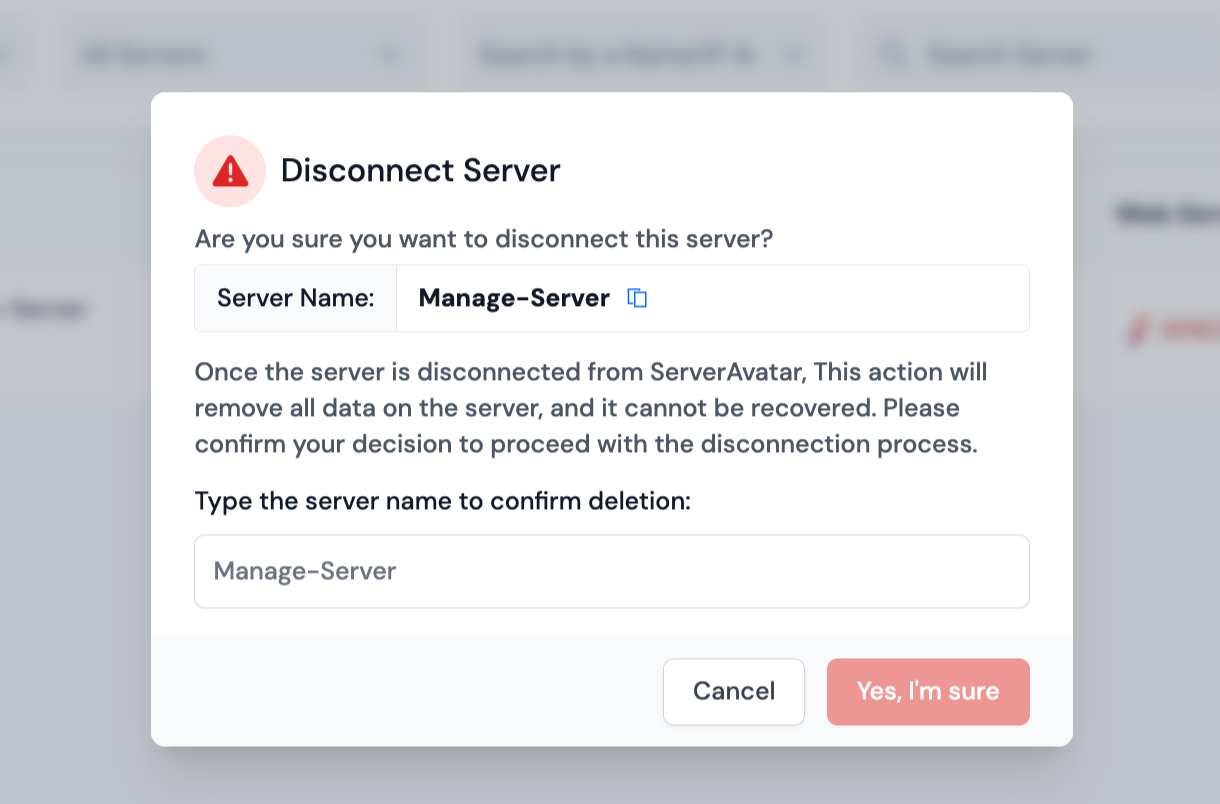Confirm disconnection with Yes, I'm sure button
The height and width of the screenshot is (804, 1220).
[928, 691]
